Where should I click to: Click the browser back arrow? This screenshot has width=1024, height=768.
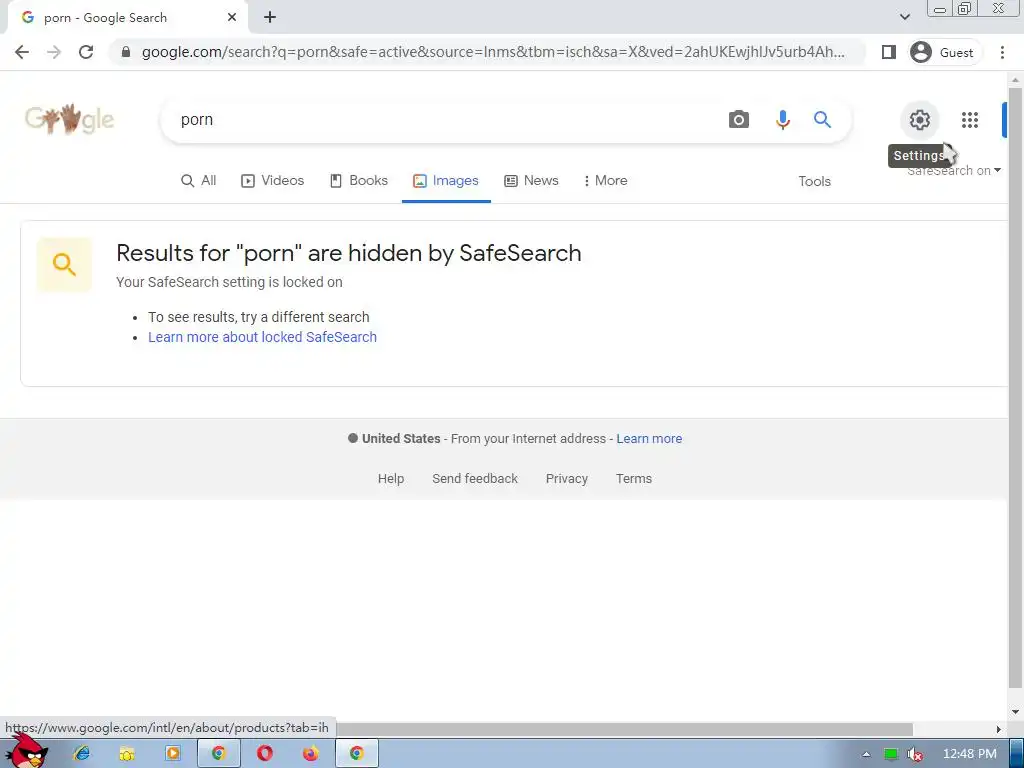coord(22,52)
